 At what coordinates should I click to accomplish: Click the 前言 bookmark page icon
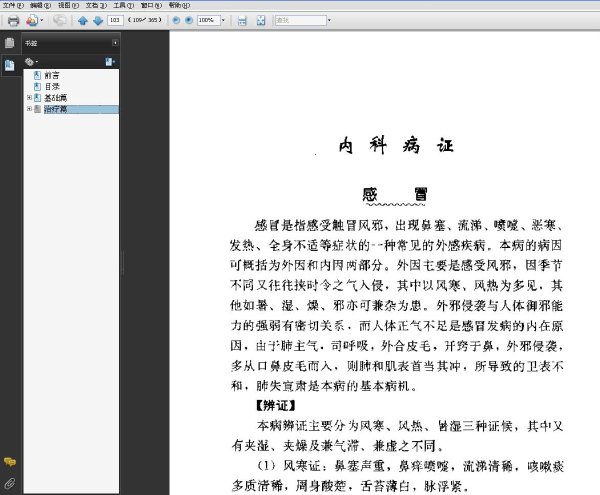click(37, 75)
